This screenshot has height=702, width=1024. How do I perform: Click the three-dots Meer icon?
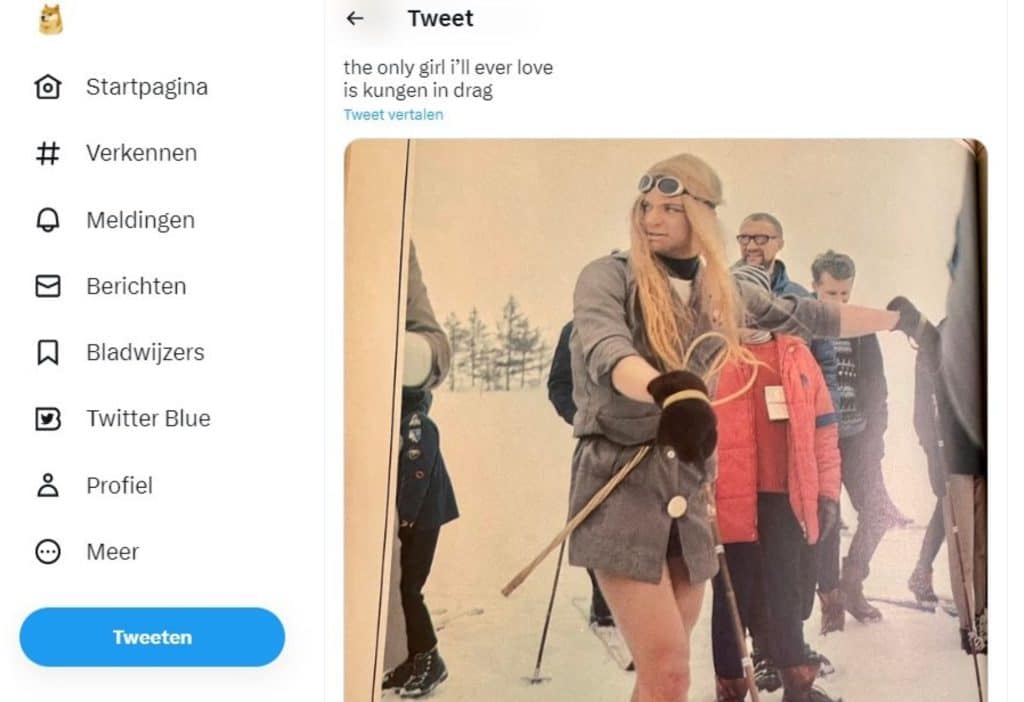(x=48, y=552)
